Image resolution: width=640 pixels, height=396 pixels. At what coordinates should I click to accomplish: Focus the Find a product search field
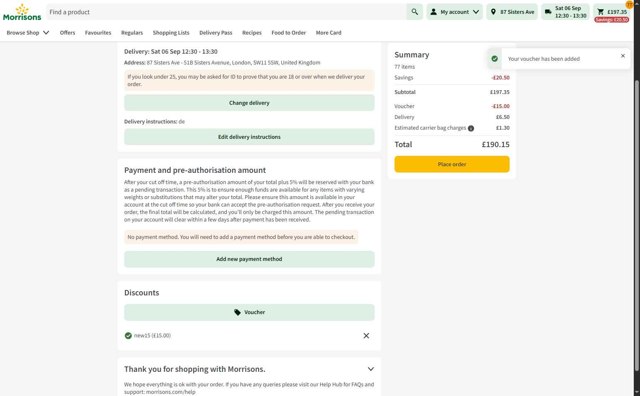226,12
